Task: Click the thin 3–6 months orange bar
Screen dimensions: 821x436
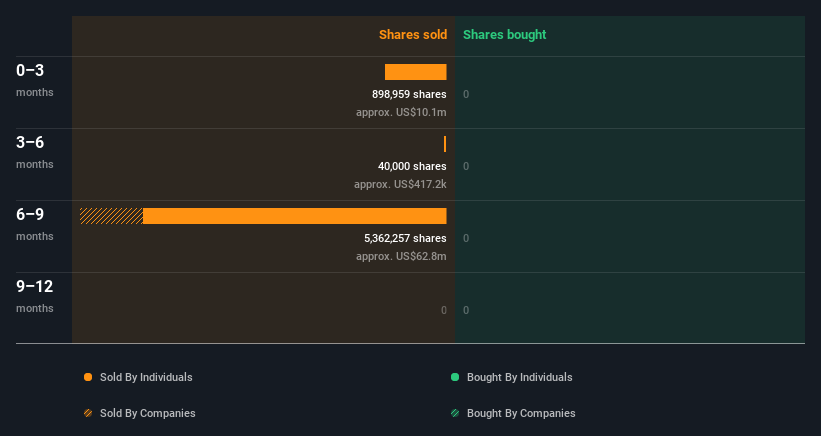Action: [445, 144]
